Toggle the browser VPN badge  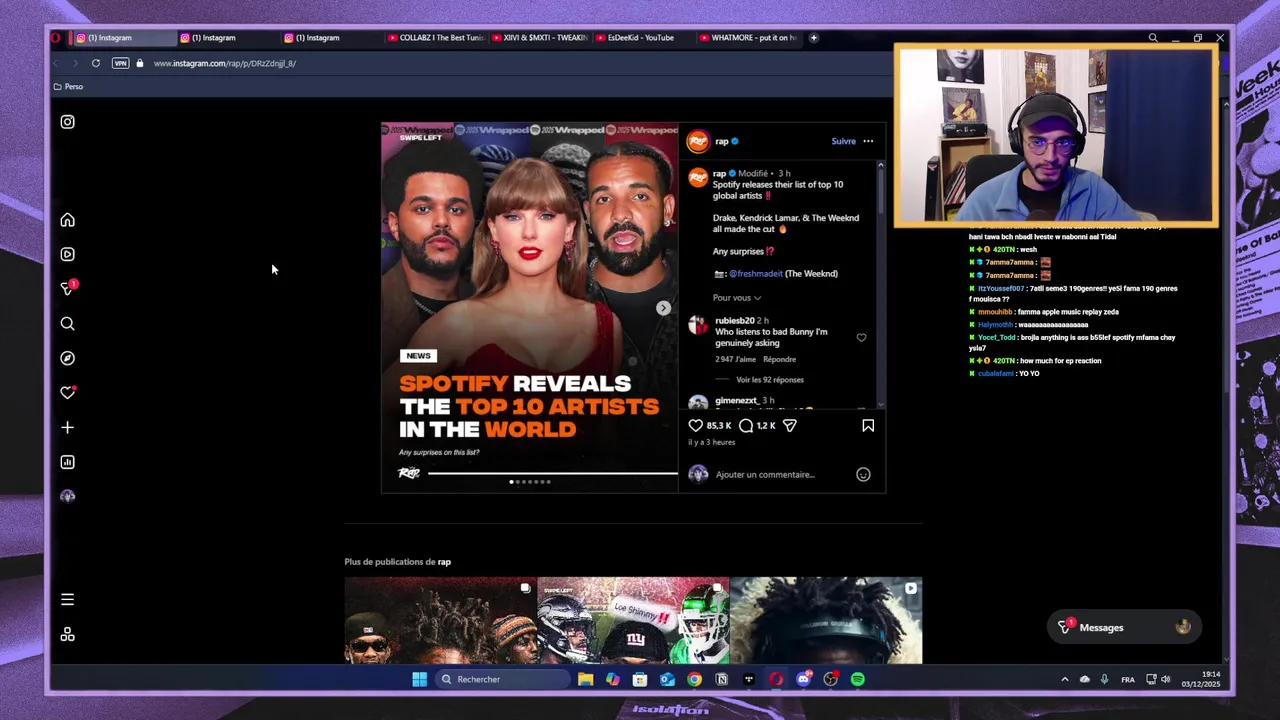120,63
